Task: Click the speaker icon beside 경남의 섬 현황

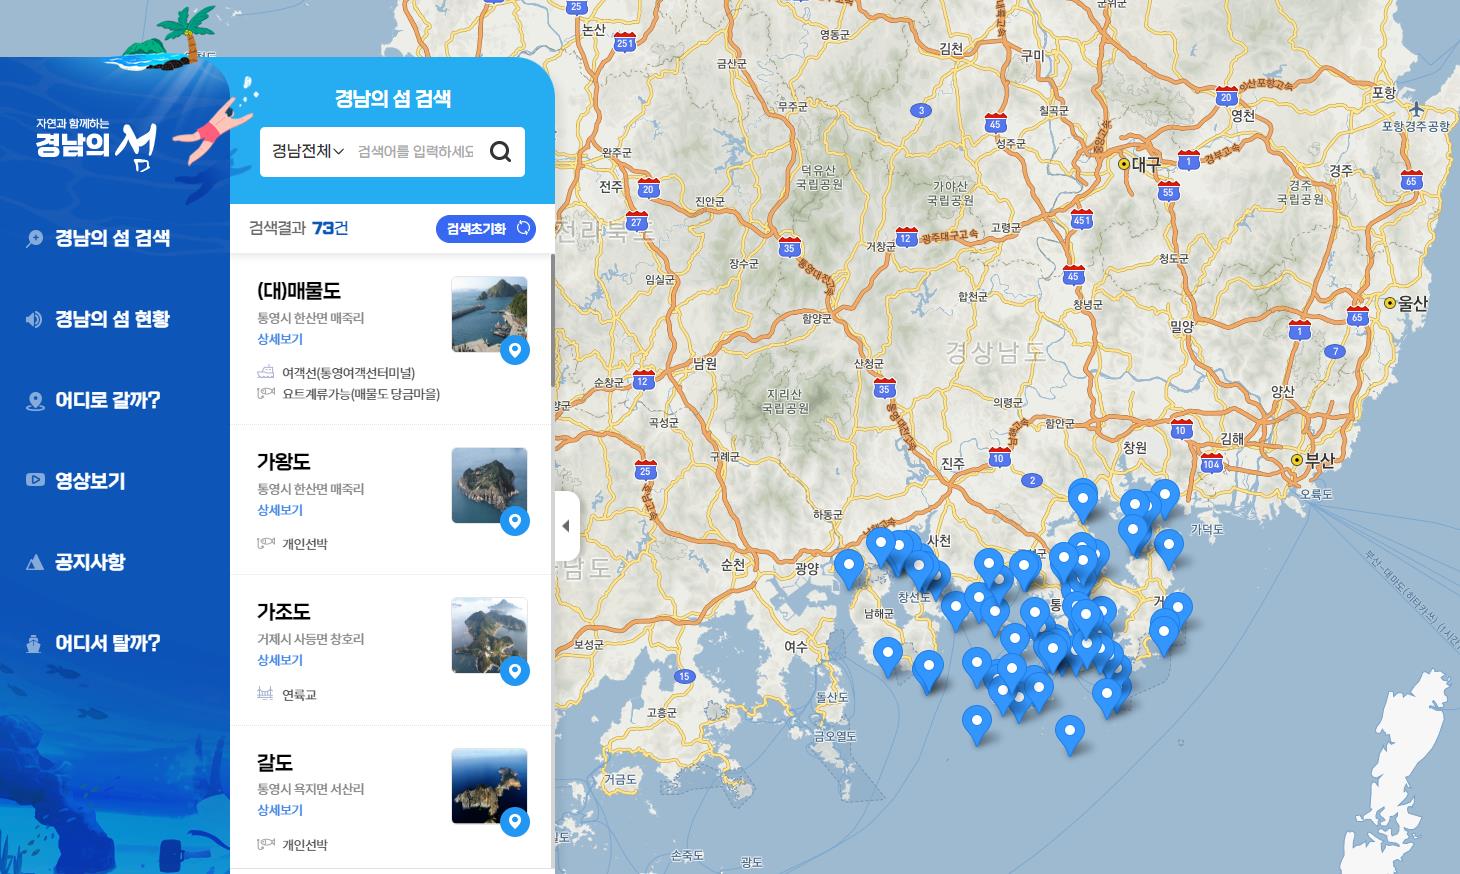Action: point(35,319)
